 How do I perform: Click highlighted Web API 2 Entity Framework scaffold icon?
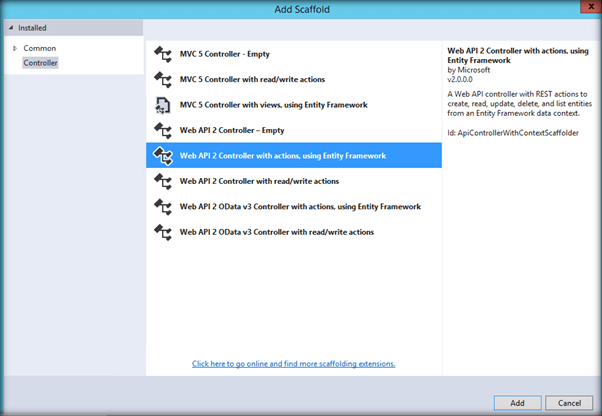point(163,156)
